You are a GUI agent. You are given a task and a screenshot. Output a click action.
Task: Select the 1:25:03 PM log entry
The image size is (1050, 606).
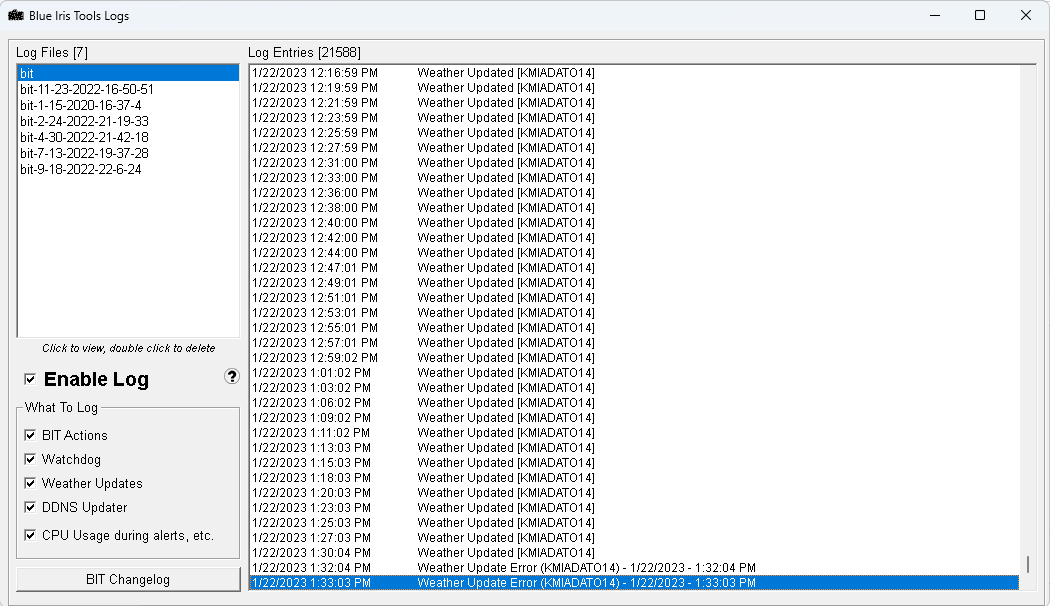(634, 522)
